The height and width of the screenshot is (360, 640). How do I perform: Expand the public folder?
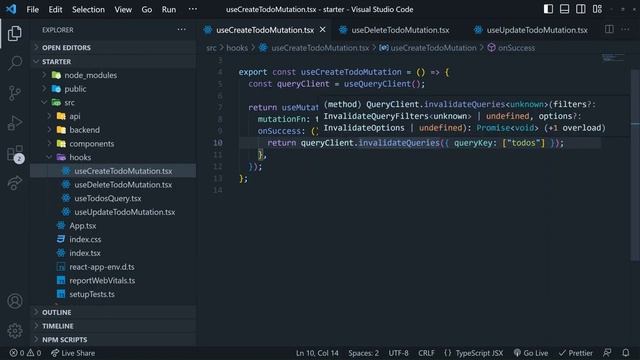pyautogui.click(x=113, y=89)
